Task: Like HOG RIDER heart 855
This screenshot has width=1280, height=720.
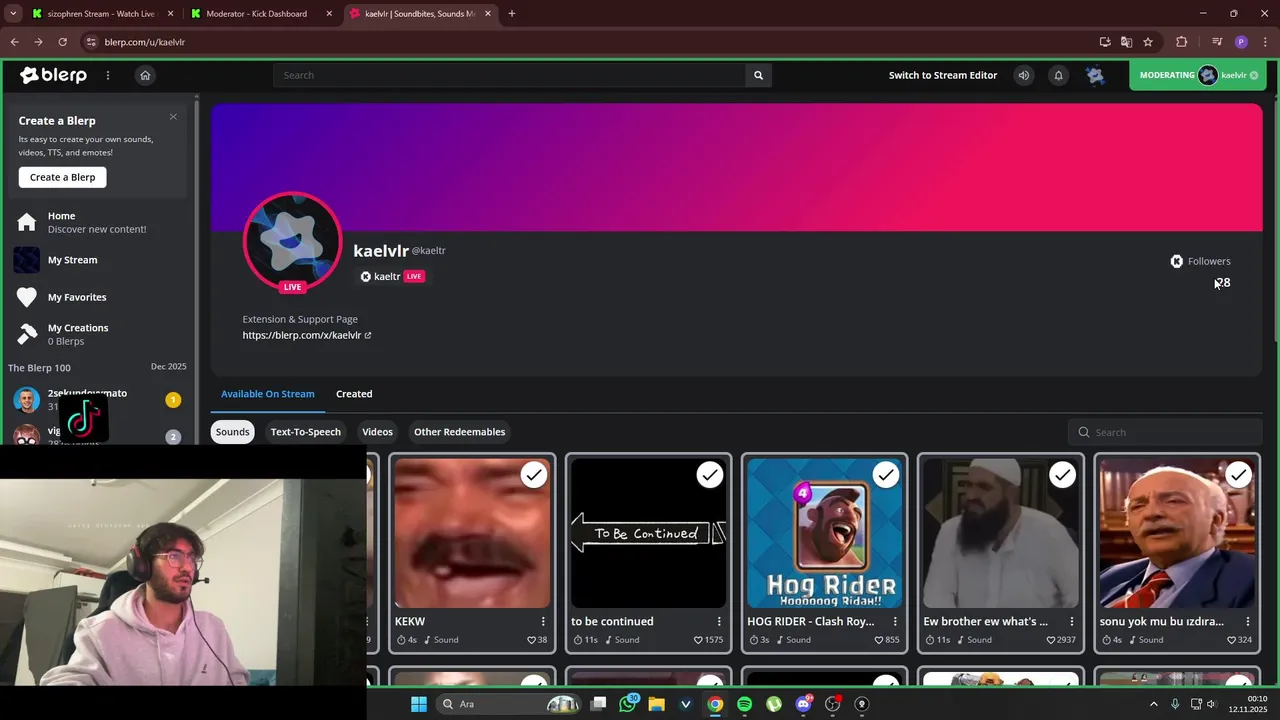Action: point(887,640)
